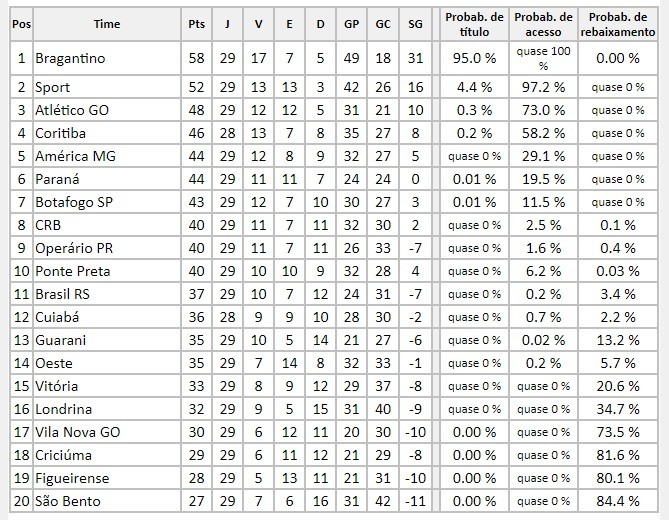This screenshot has height=520, width=669.
Task: Click the SG column header
Action: pyautogui.click(x=415, y=24)
